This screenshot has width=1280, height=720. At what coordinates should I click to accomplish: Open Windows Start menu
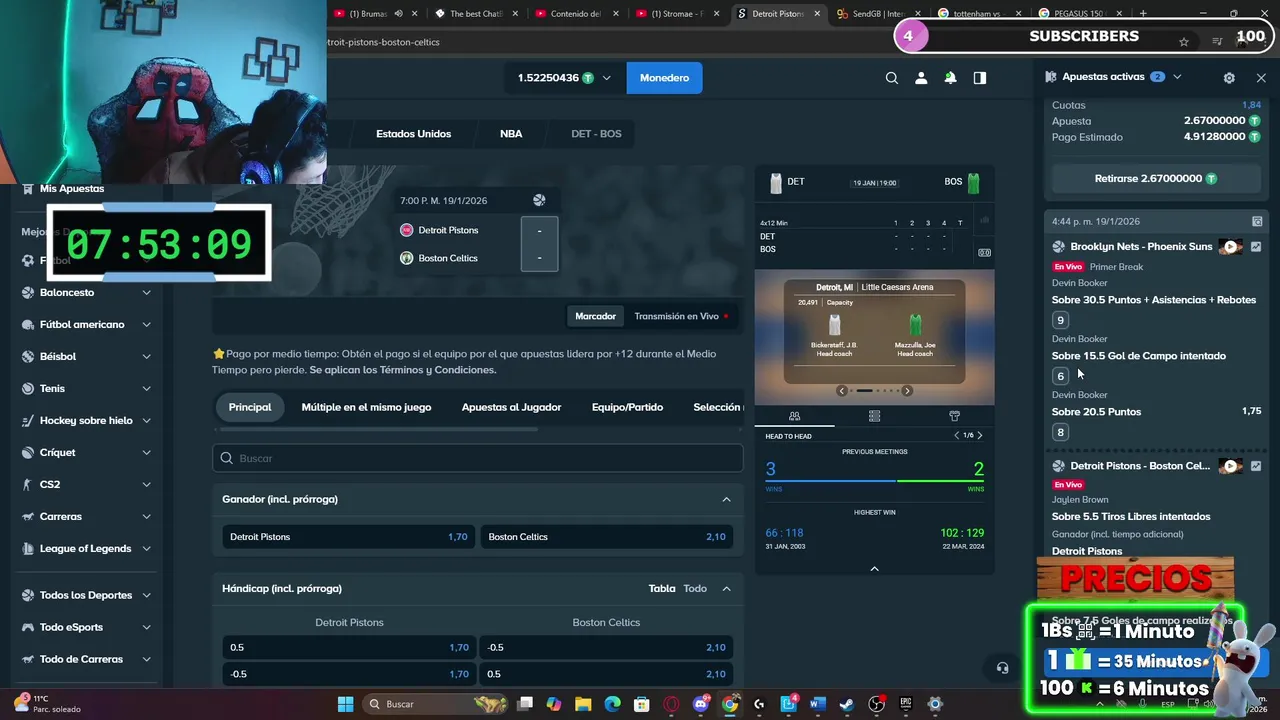(345, 704)
